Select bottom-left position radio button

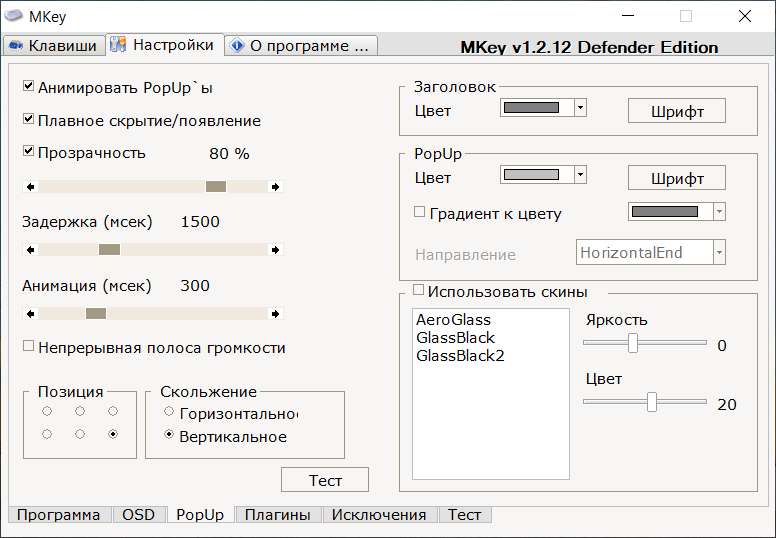(47, 434)
